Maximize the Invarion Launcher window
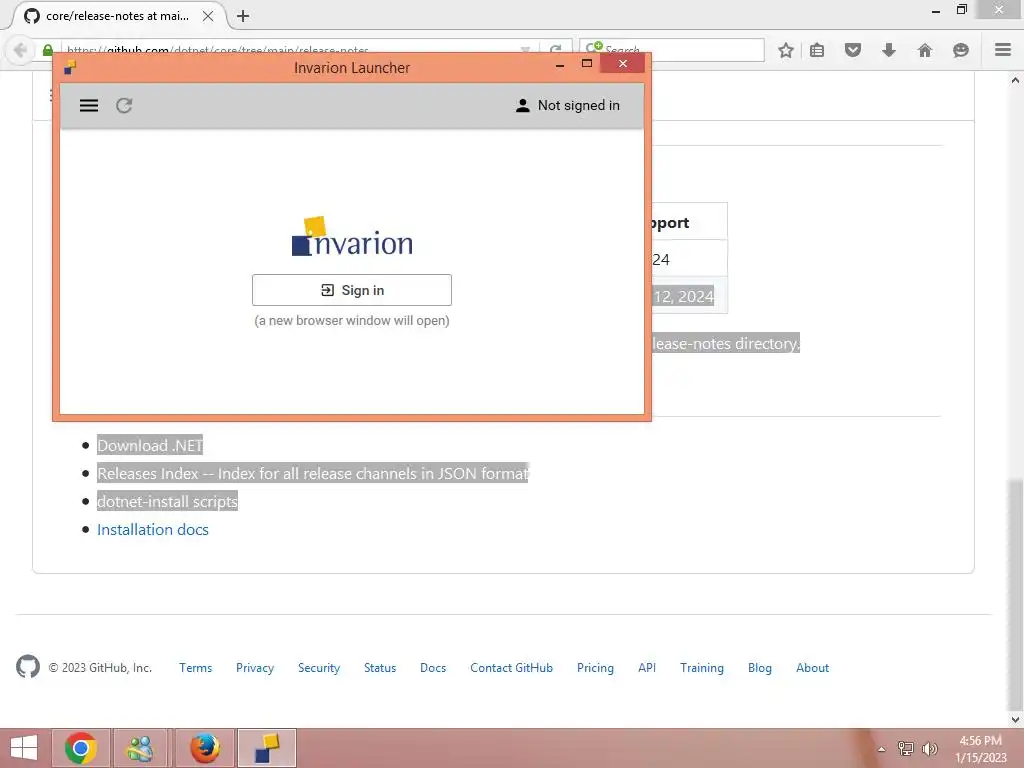The width and height of the screenshot is (1024, 768). 586,64
